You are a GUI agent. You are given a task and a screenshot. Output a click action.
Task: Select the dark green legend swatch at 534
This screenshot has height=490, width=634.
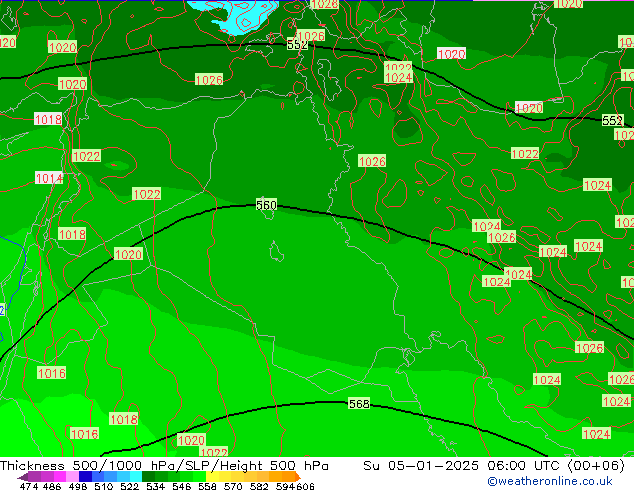(x=148, y=476)
